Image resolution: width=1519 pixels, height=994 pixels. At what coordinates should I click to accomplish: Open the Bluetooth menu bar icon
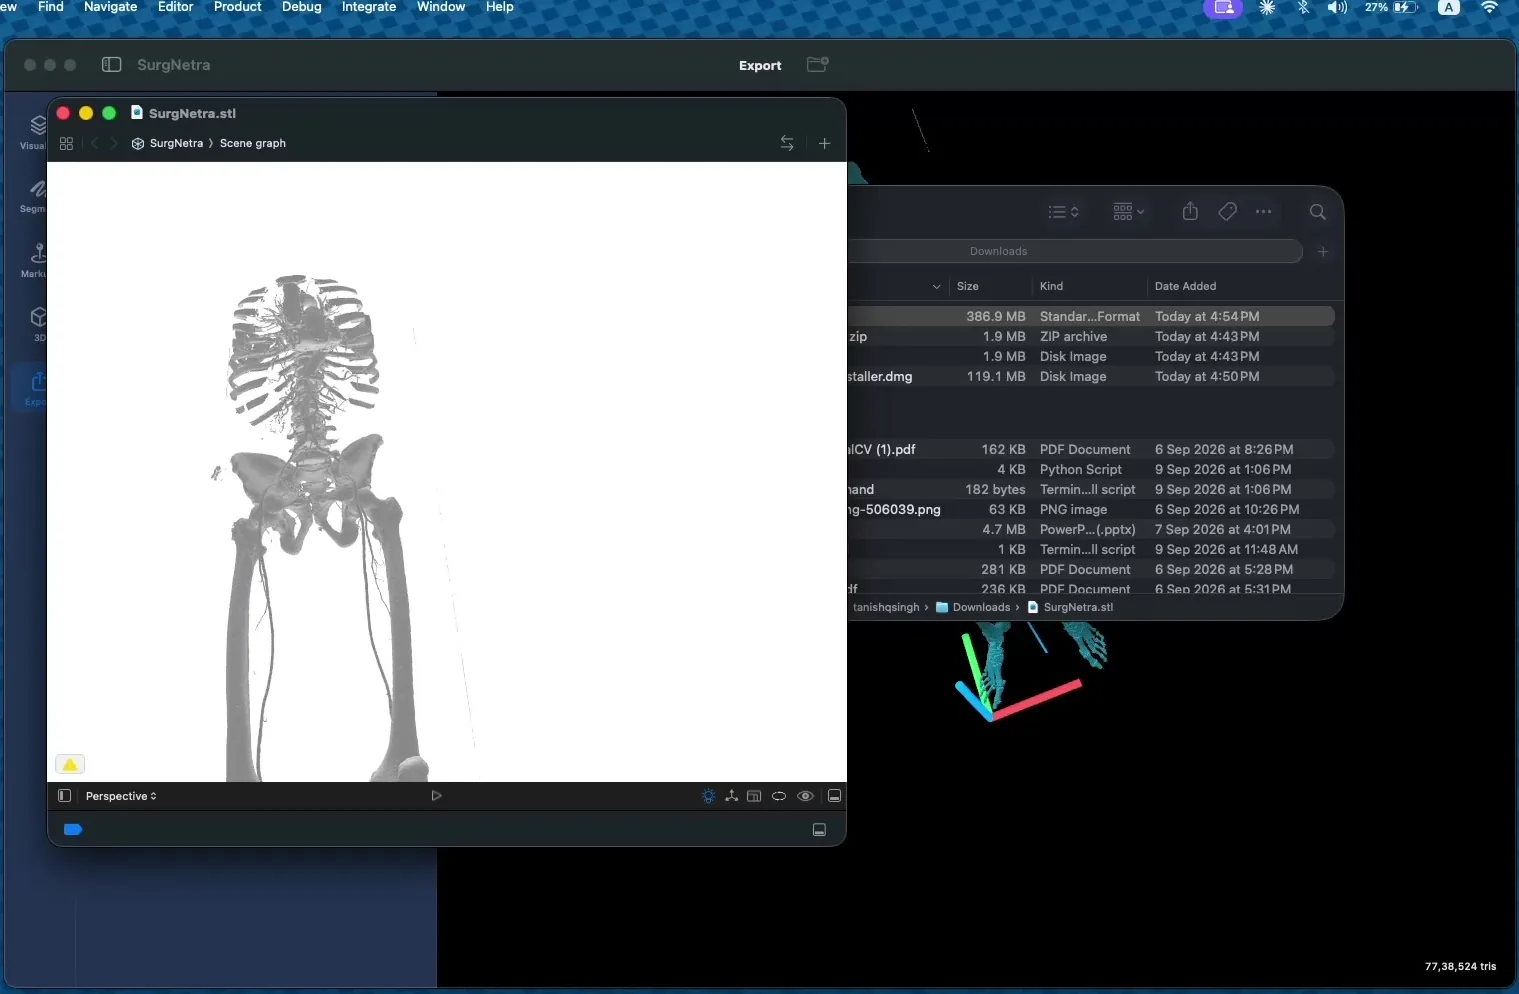pos(1303,7)
